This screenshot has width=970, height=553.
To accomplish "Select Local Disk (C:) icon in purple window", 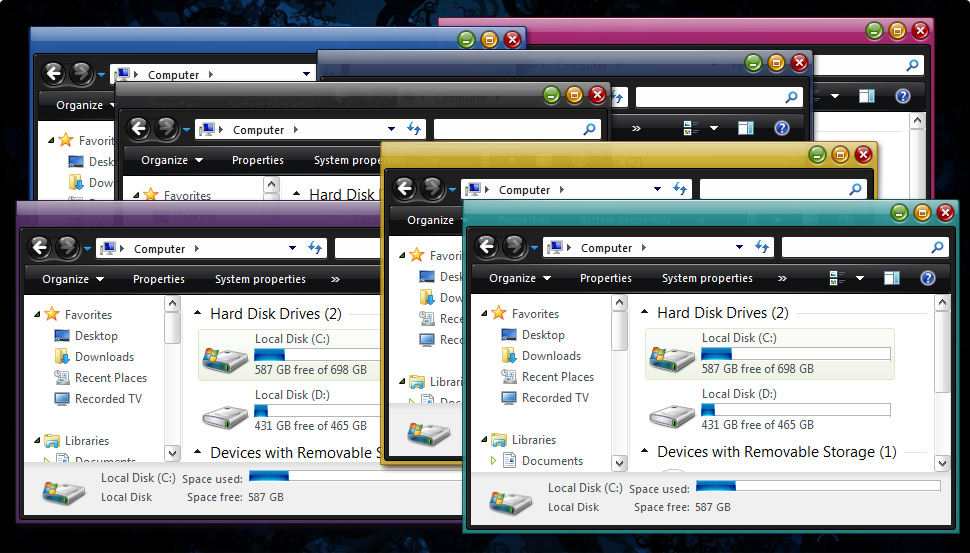I will click(x=225, y=359).
